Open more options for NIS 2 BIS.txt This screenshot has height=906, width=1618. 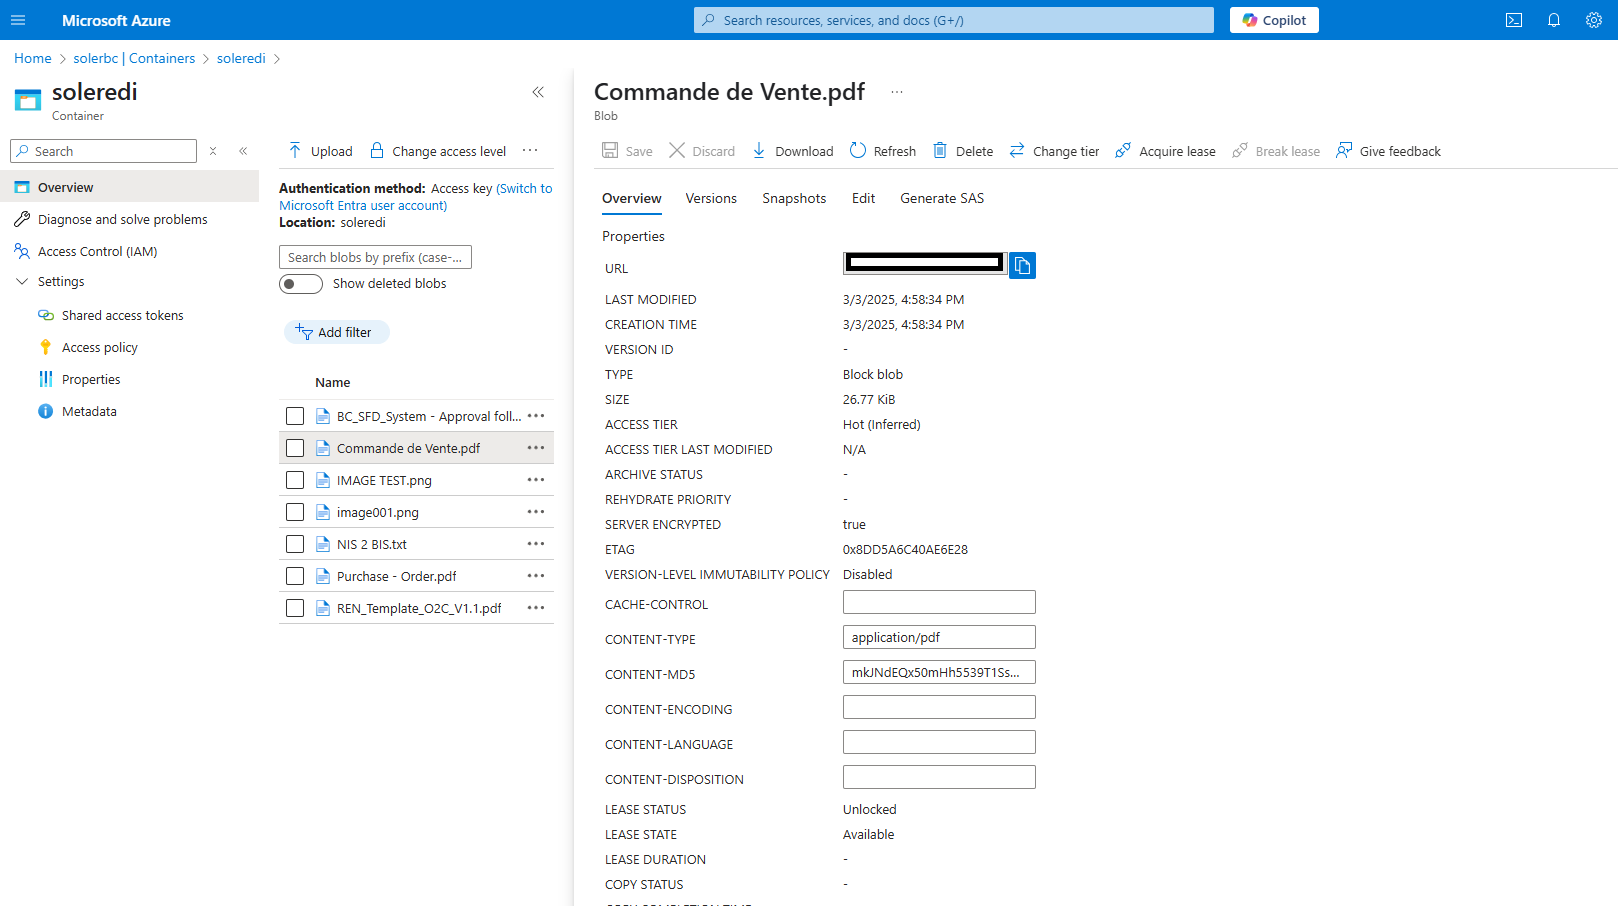[x=536, y=544]
